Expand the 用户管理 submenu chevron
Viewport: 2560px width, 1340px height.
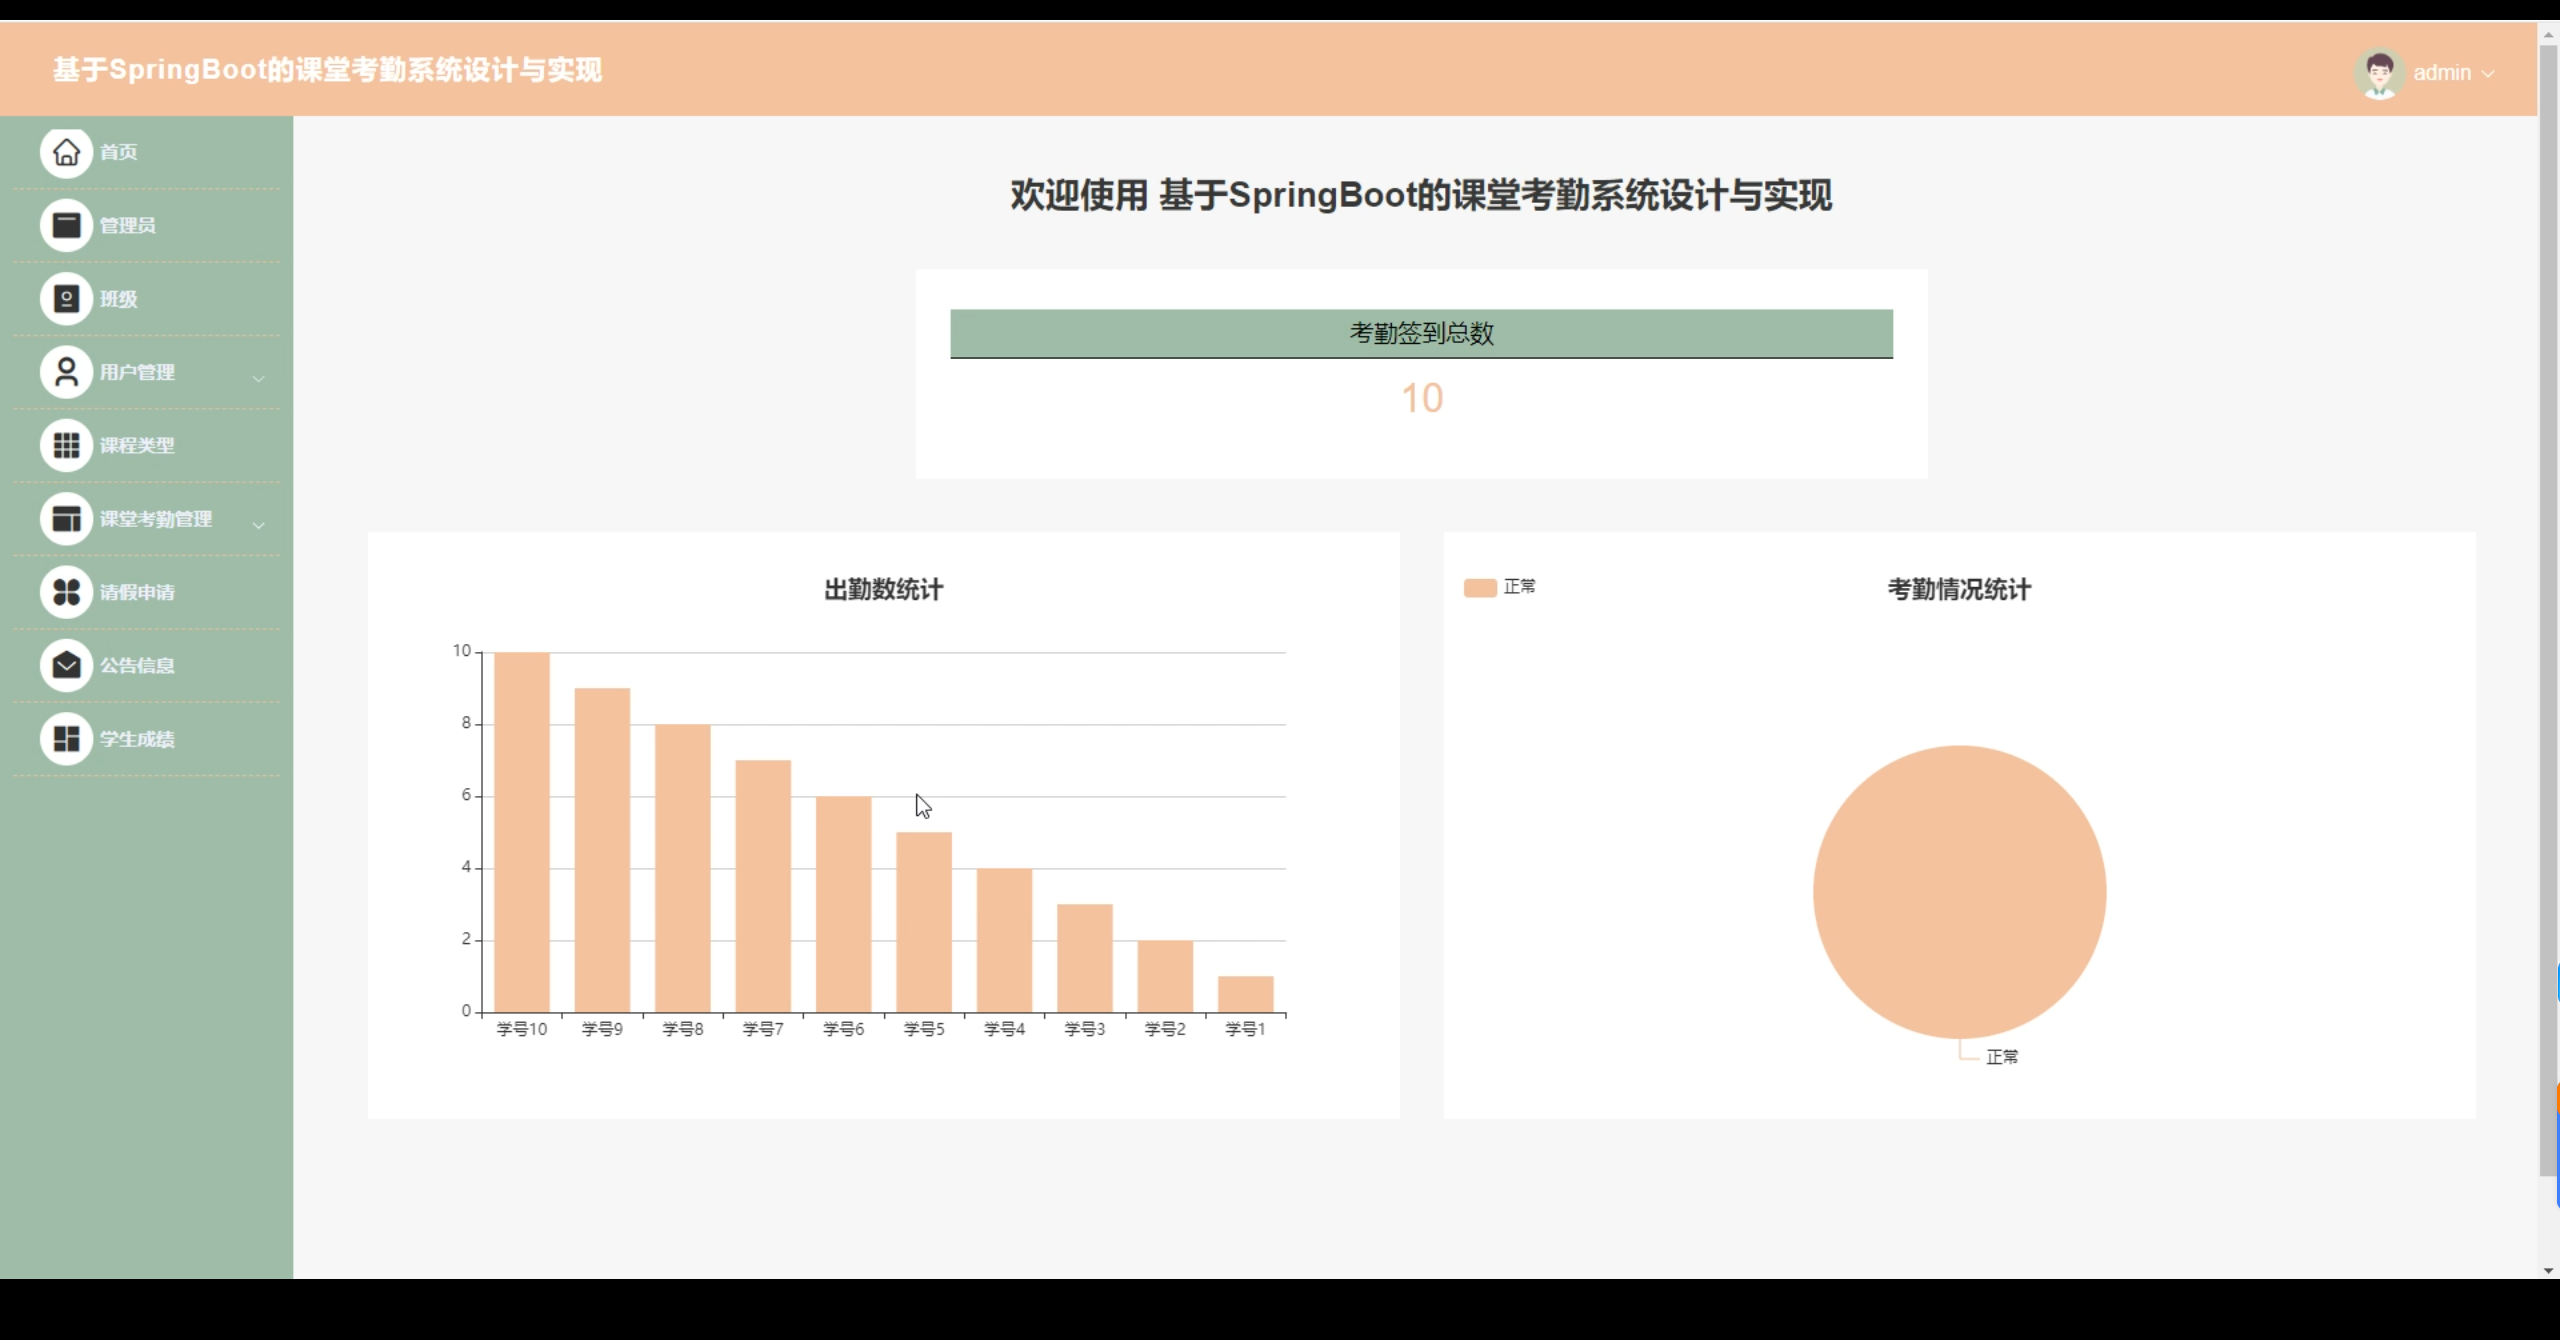pyautogui.click(x=258, y=378)
